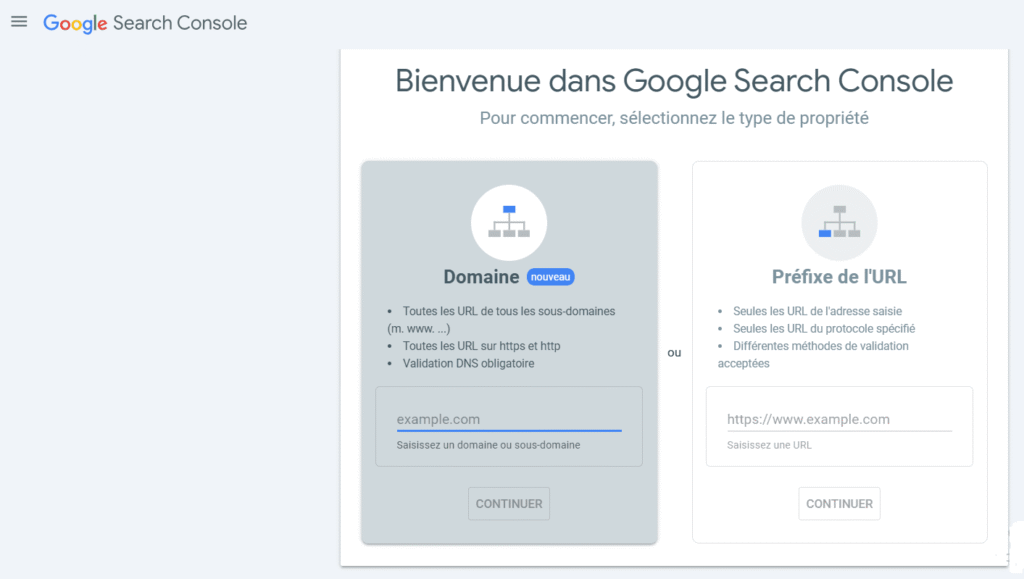Select the Domaine property type card

[509, 350]
